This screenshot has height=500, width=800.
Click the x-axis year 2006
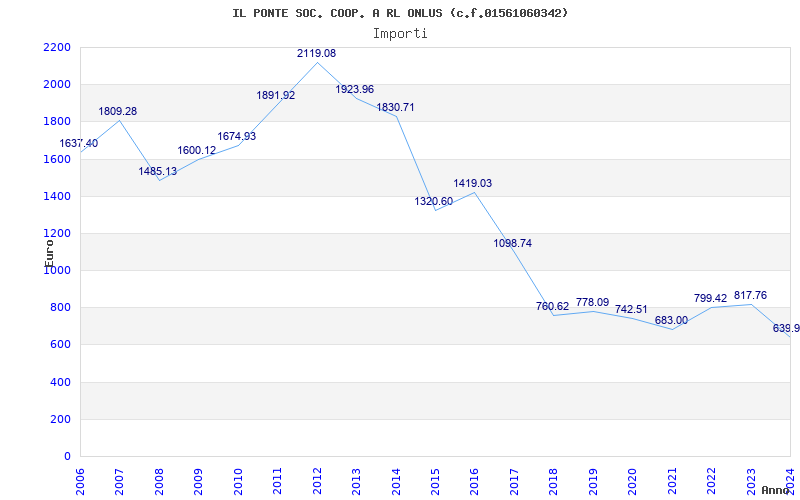[x=80, y=481]
